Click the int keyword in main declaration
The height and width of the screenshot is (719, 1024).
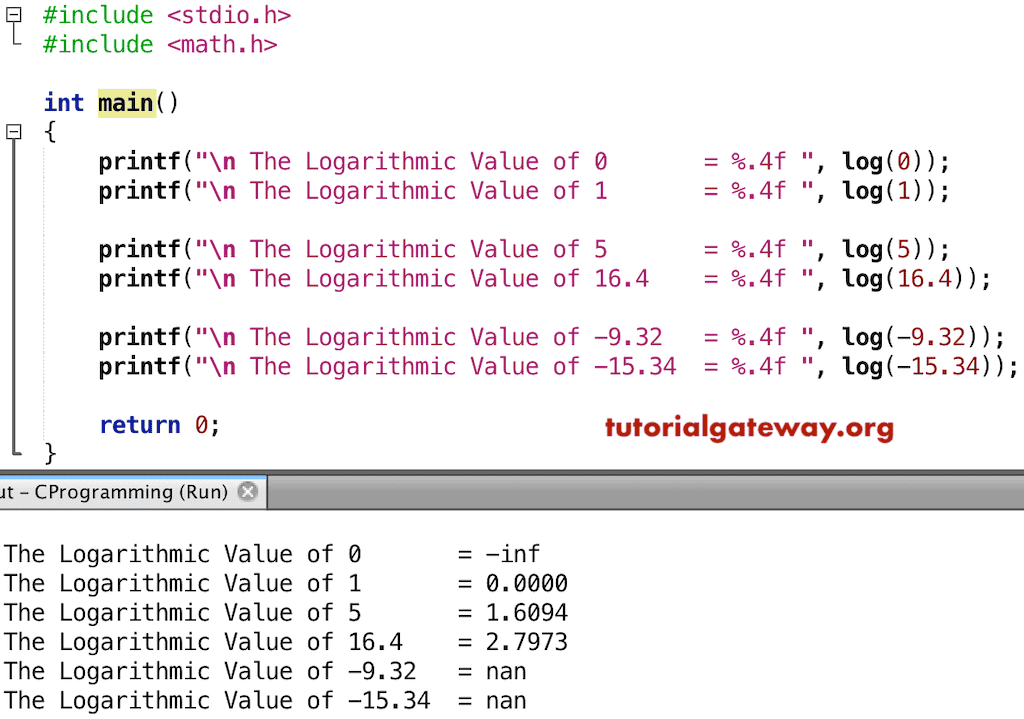[62, 102]
